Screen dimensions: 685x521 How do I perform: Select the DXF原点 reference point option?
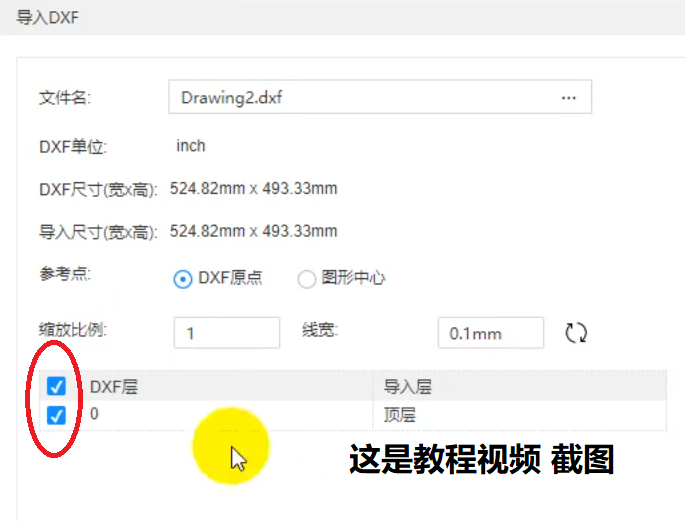pos(182,279)
